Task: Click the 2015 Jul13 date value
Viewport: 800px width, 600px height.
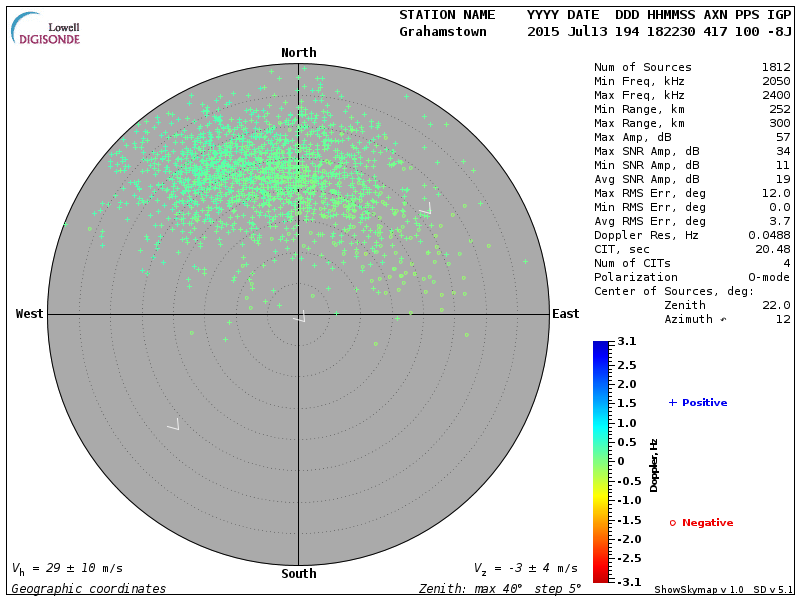Action: 566,32
